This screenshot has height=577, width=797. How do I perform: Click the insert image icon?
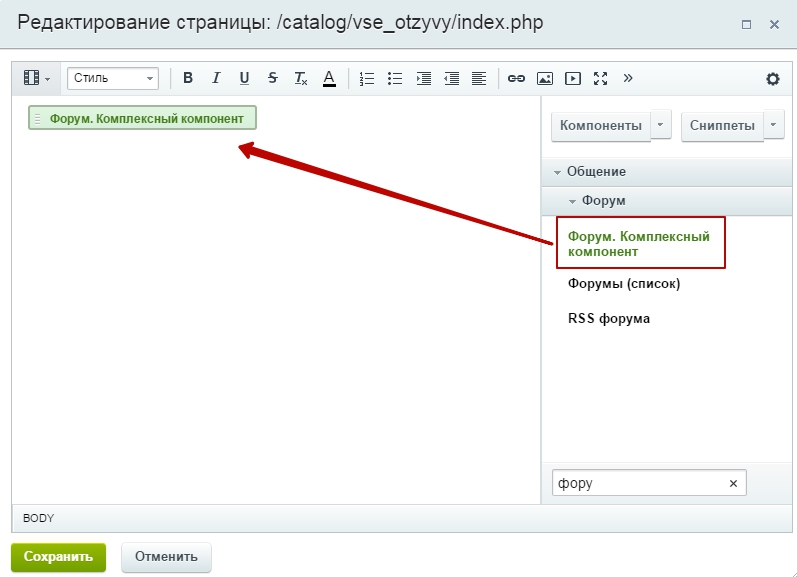point(544,78)
